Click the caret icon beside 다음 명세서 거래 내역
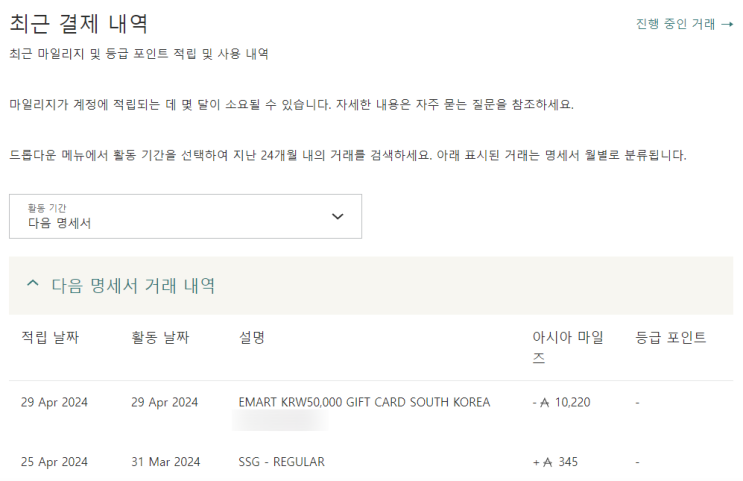The width and height of the screenshot is (743, 481). pyautogui.click(x=33, y=285)
